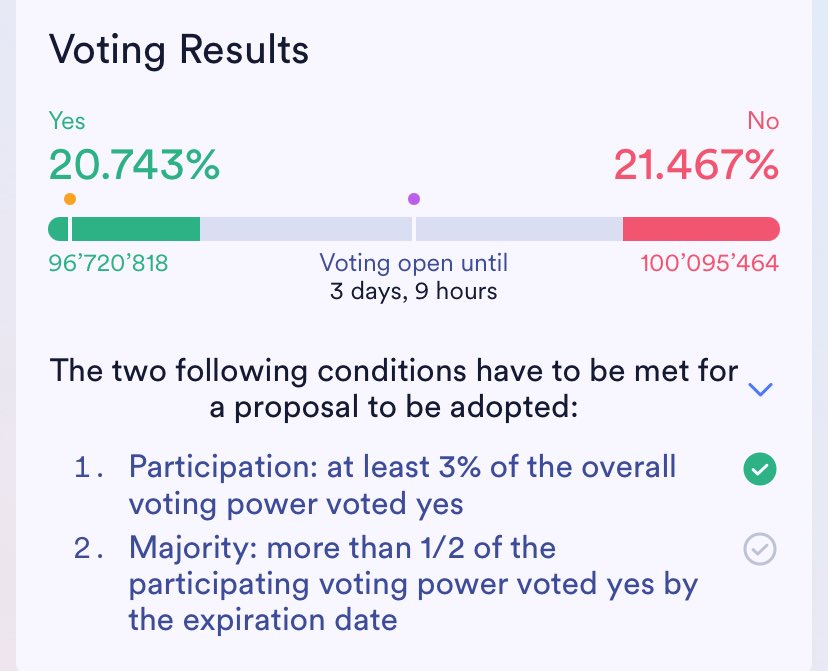Click the 96'720'818 yes vote count
The height and width of the screenshot is (671, 828).
[x=108, y=264]
